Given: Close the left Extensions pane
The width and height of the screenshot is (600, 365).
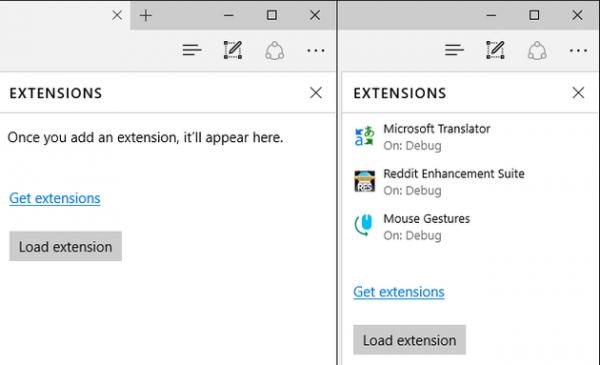Looking at the screenshot, I should coord(316,93).
